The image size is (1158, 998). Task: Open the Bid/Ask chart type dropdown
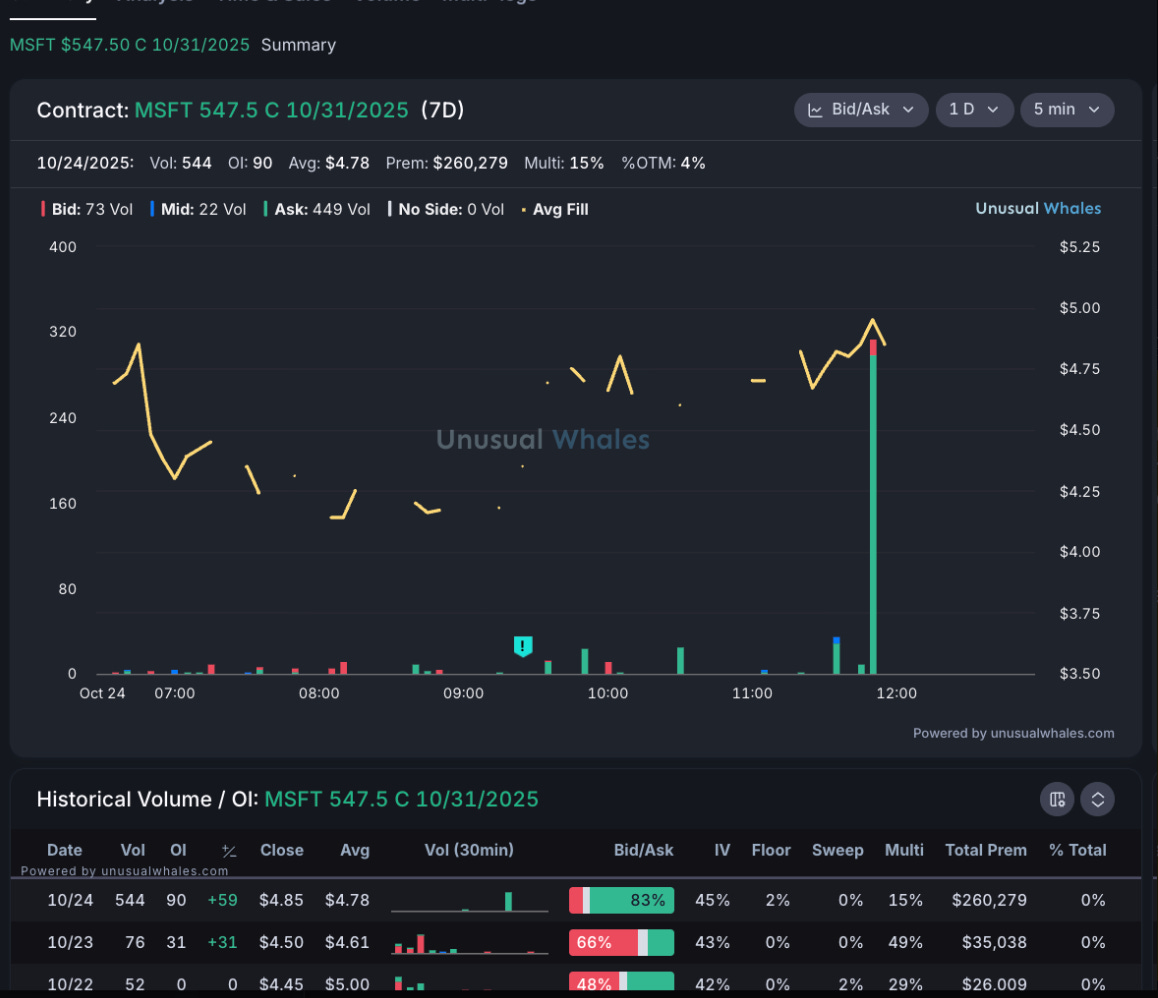tap(860, 110)
